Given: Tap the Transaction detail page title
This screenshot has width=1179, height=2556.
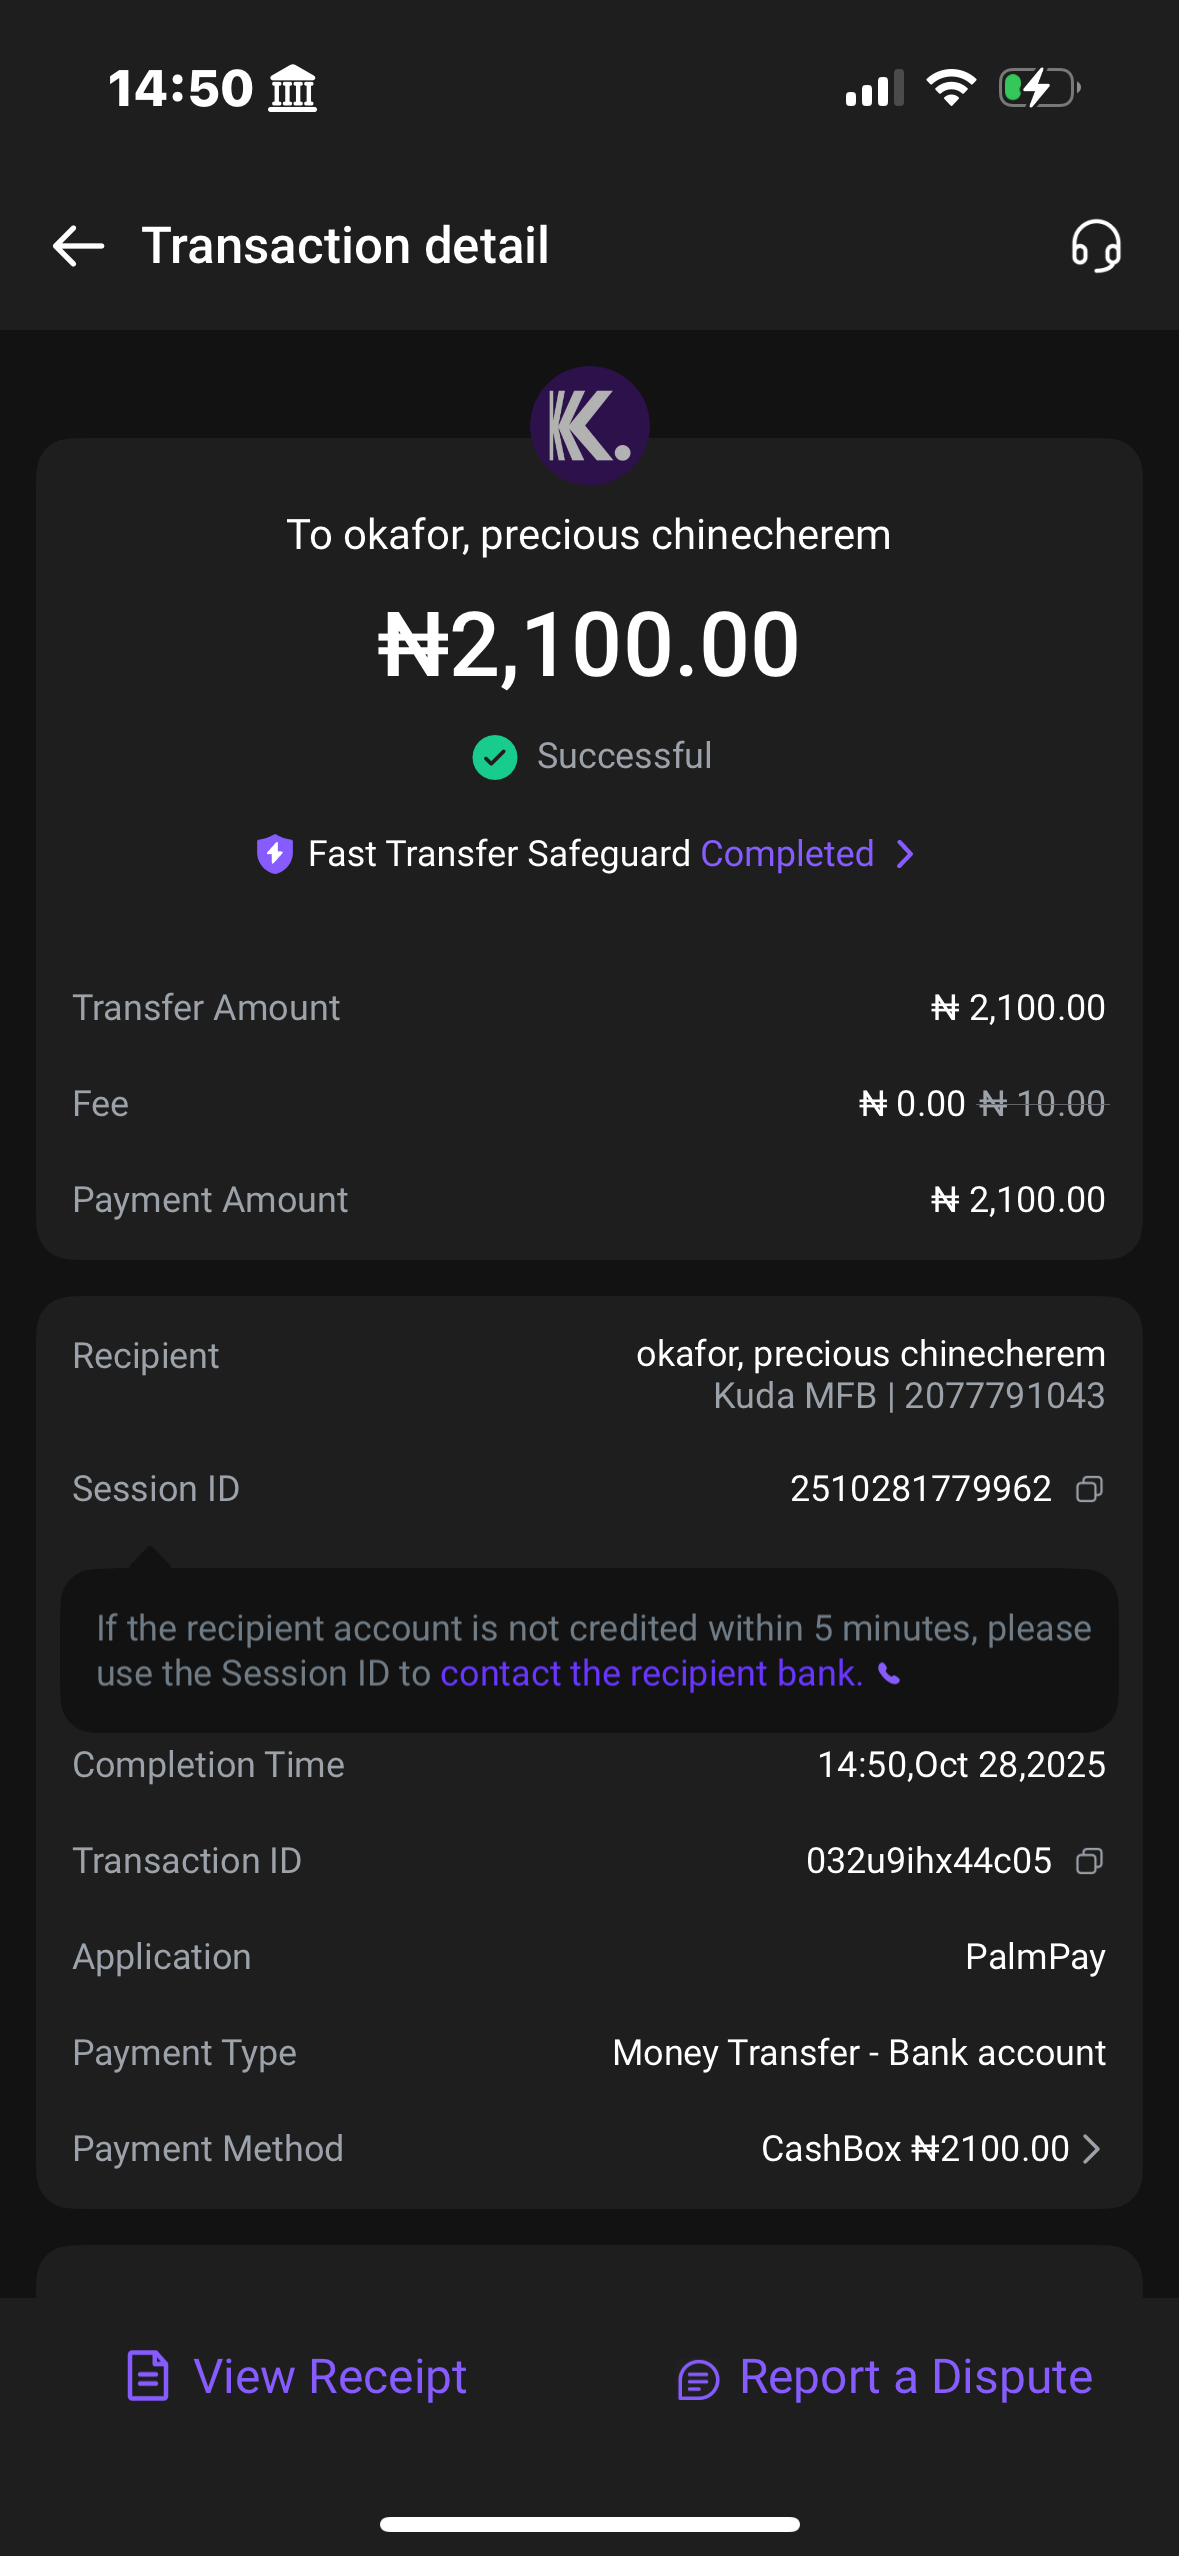Looking at the screenshot, I should pos(345,246).
